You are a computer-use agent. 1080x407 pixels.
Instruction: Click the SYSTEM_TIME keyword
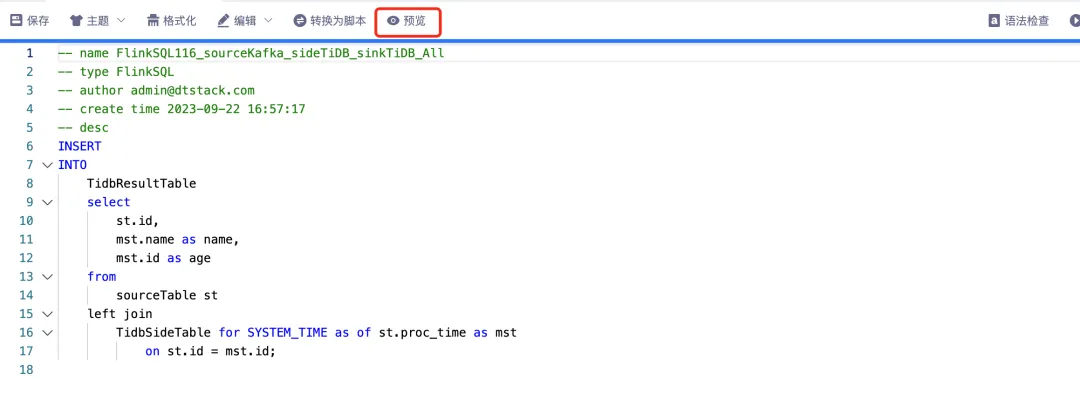287,332
